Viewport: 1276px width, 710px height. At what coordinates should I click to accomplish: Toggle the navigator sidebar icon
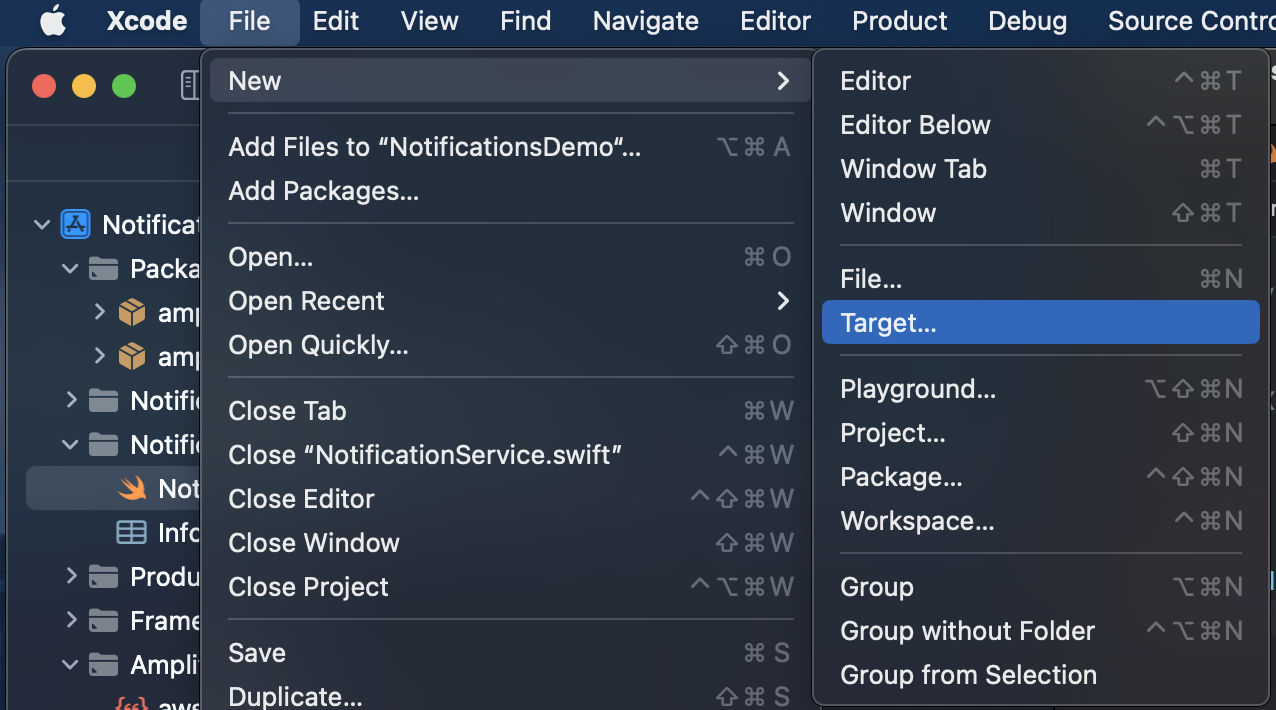click(x=190, y=86)
